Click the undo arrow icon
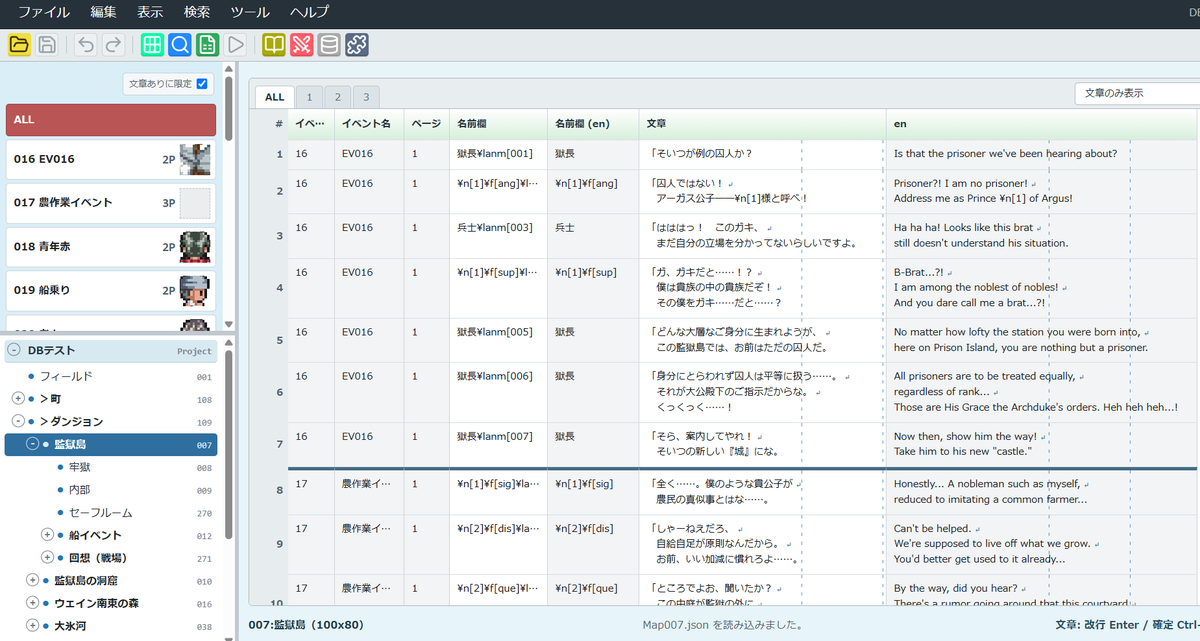This screenshot has width=1200, height=641. [86, 44]
